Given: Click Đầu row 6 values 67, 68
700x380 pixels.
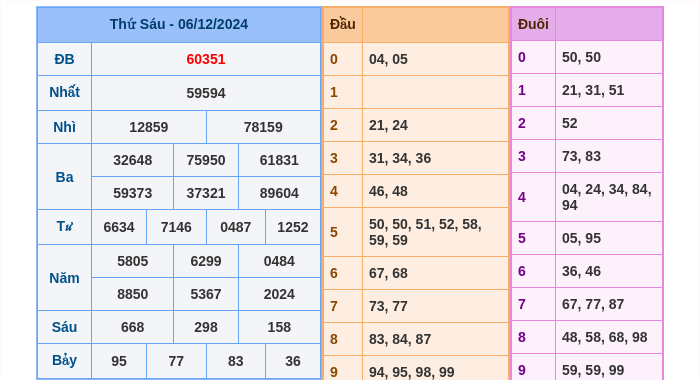Looking at the screenshot, I should pos(388,273).
